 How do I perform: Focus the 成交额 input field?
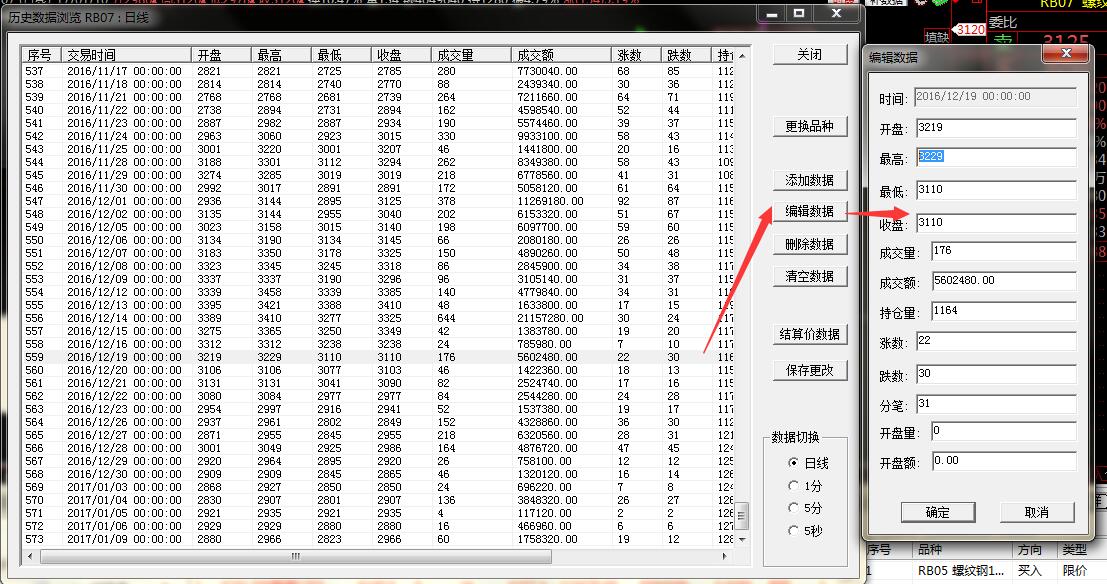(x=1003, y=282)
